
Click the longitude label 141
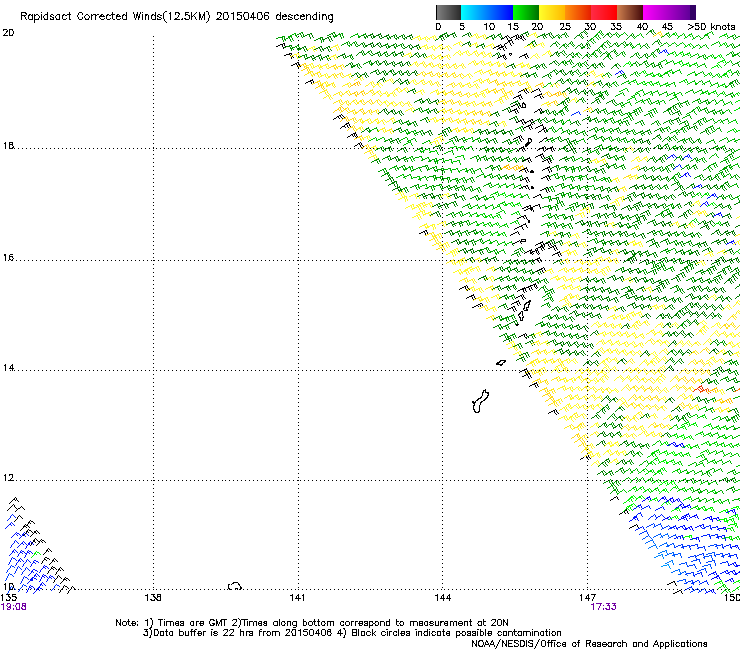click(x=297, y=598)
